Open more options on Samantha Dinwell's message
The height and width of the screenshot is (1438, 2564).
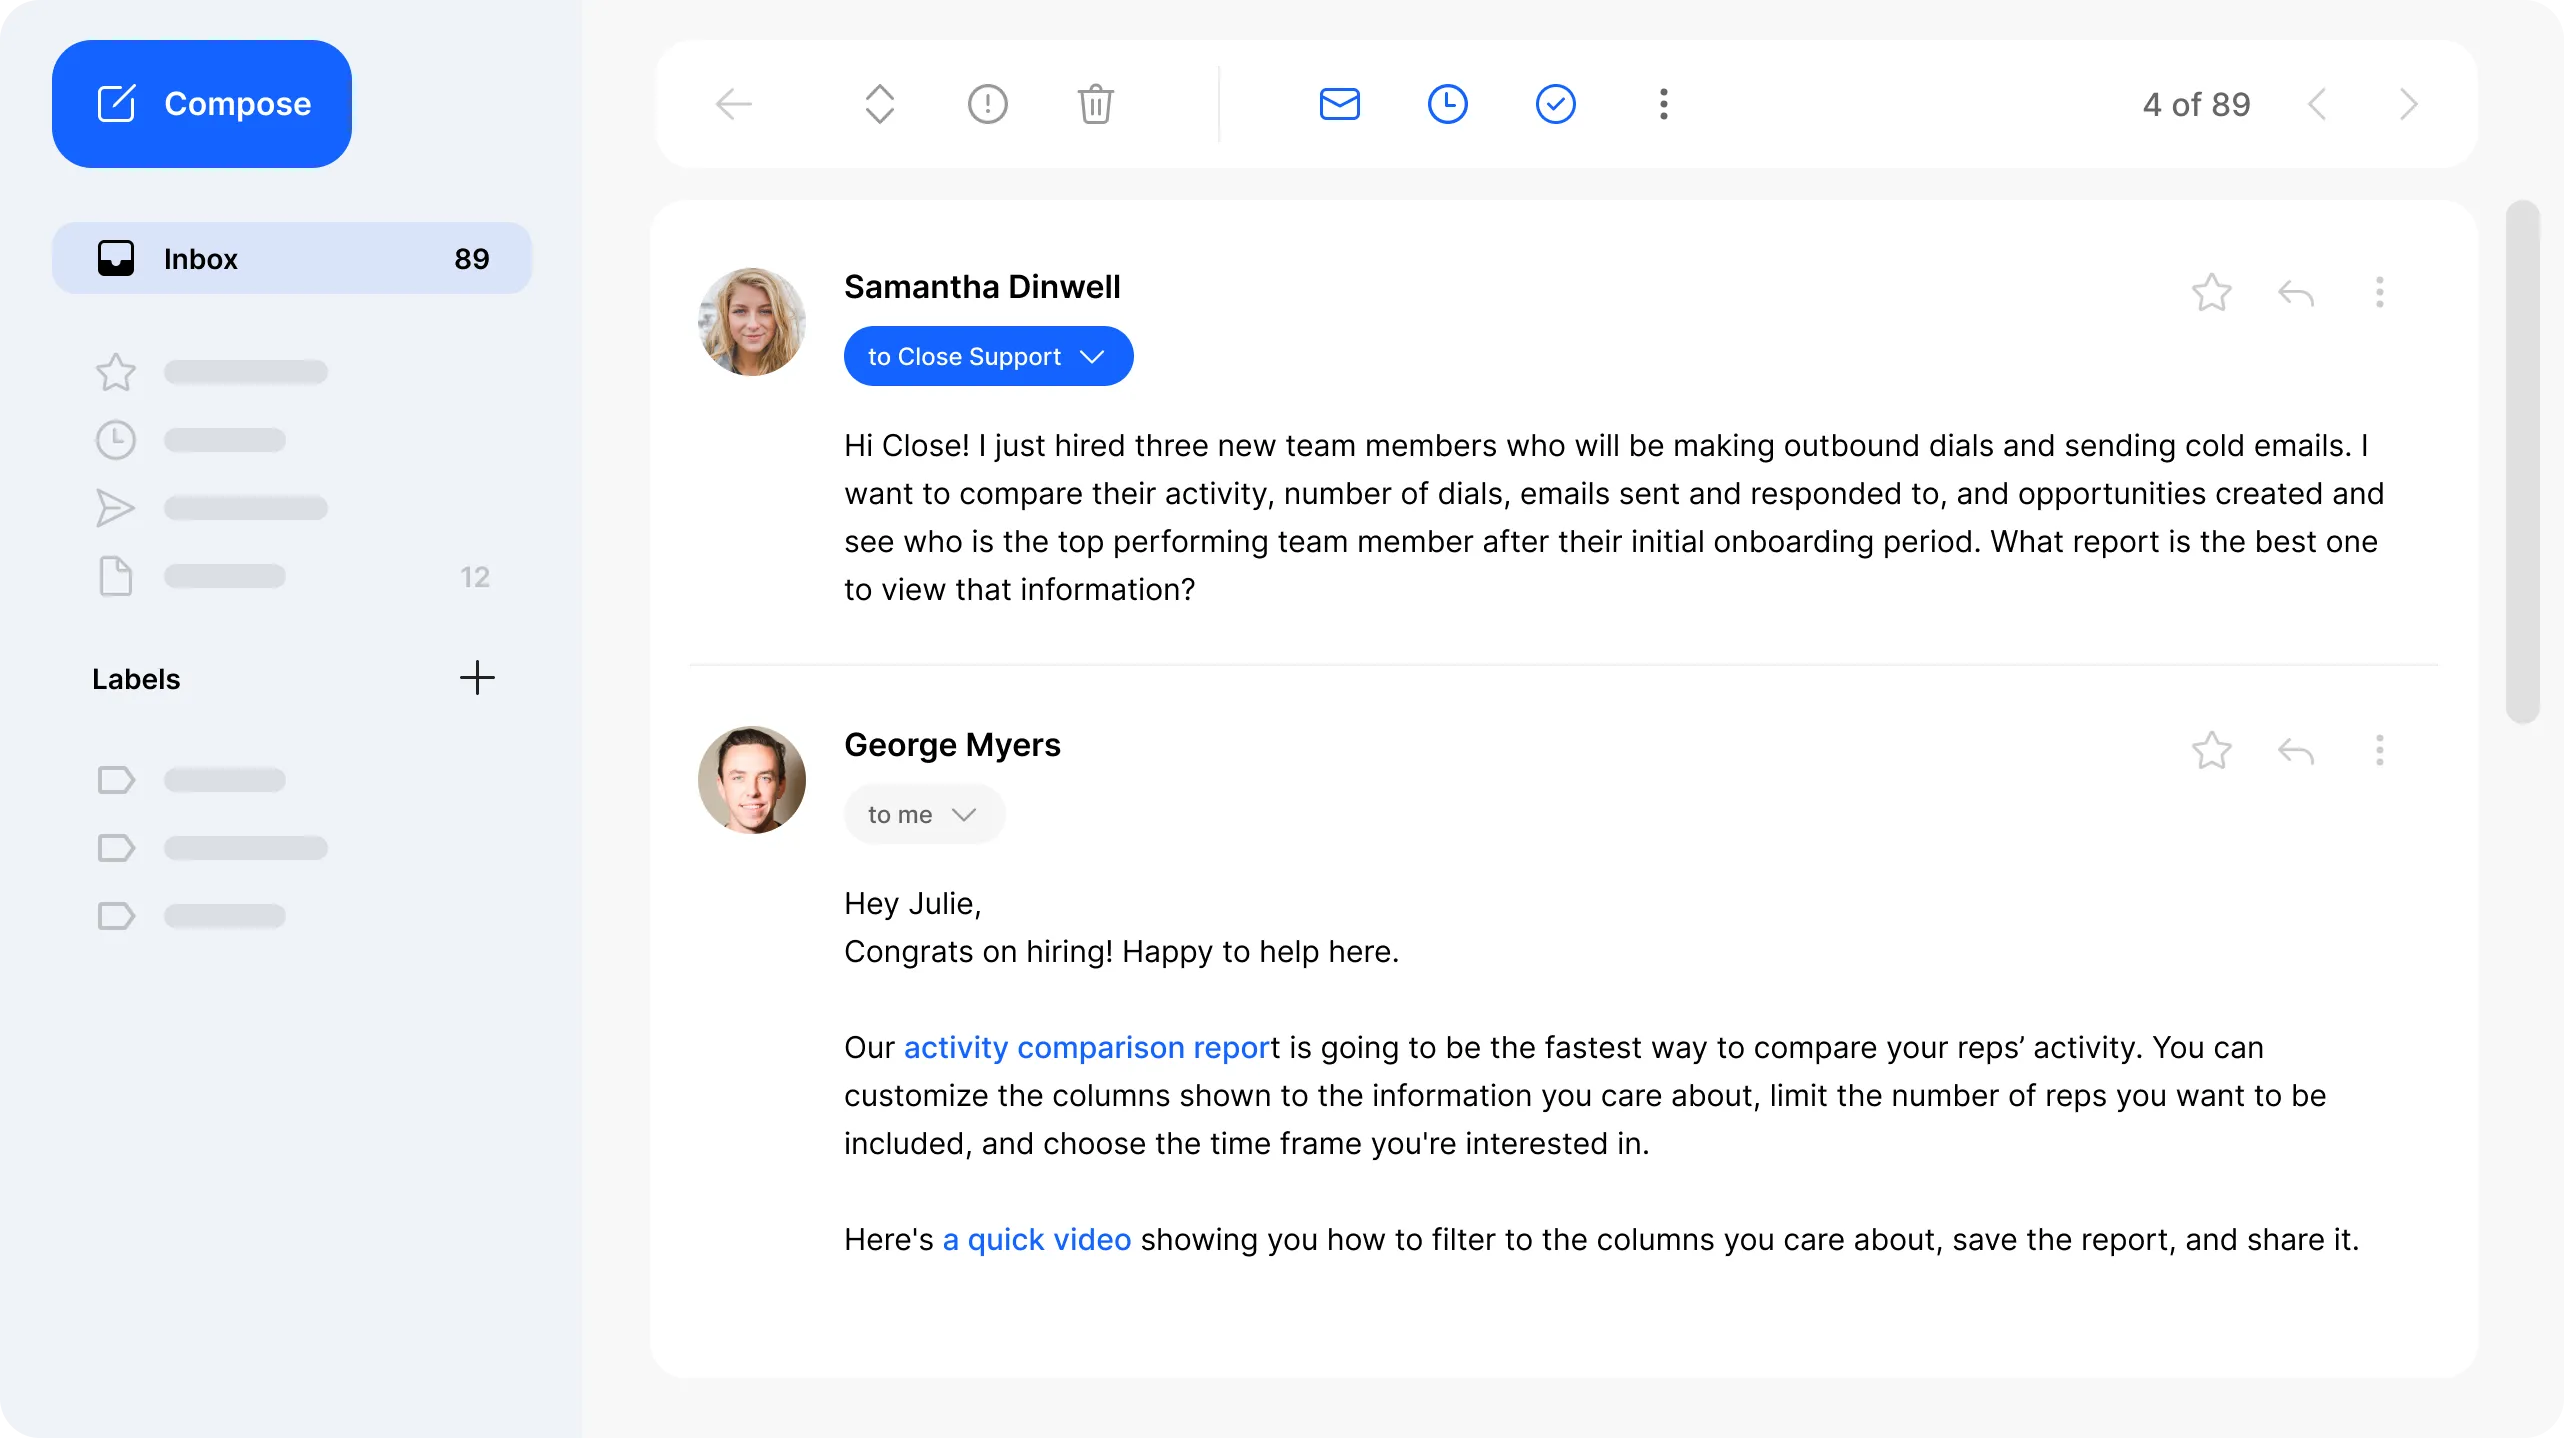click(2380, 292)
